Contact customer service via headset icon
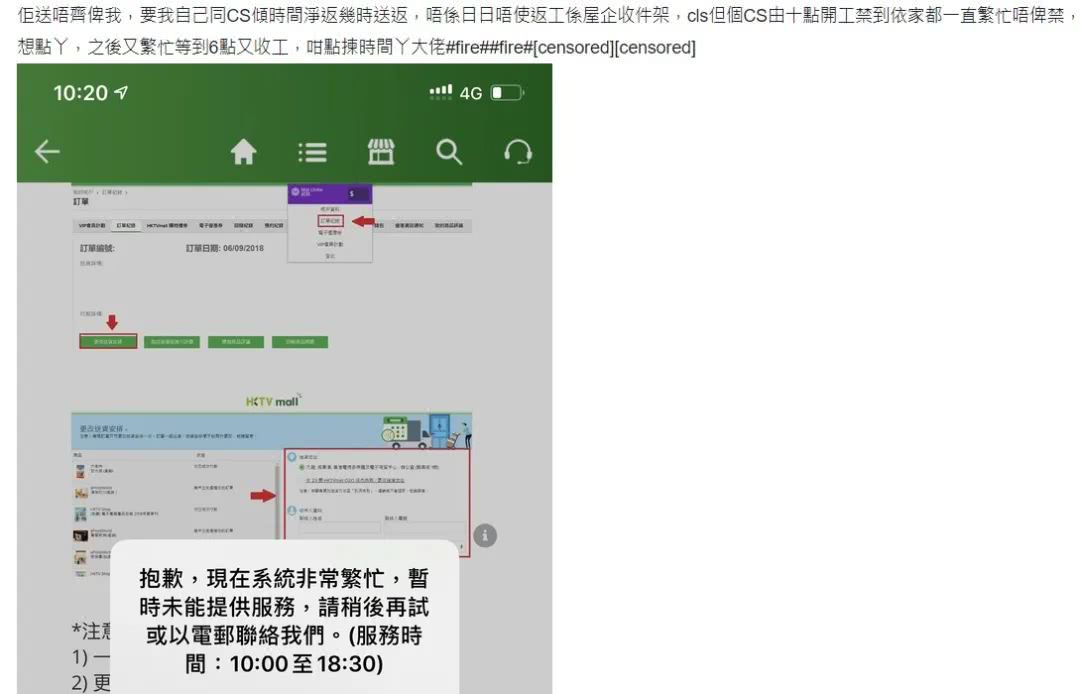The image size is (1080, 694). pyautogui.click(x=517, y=152)
